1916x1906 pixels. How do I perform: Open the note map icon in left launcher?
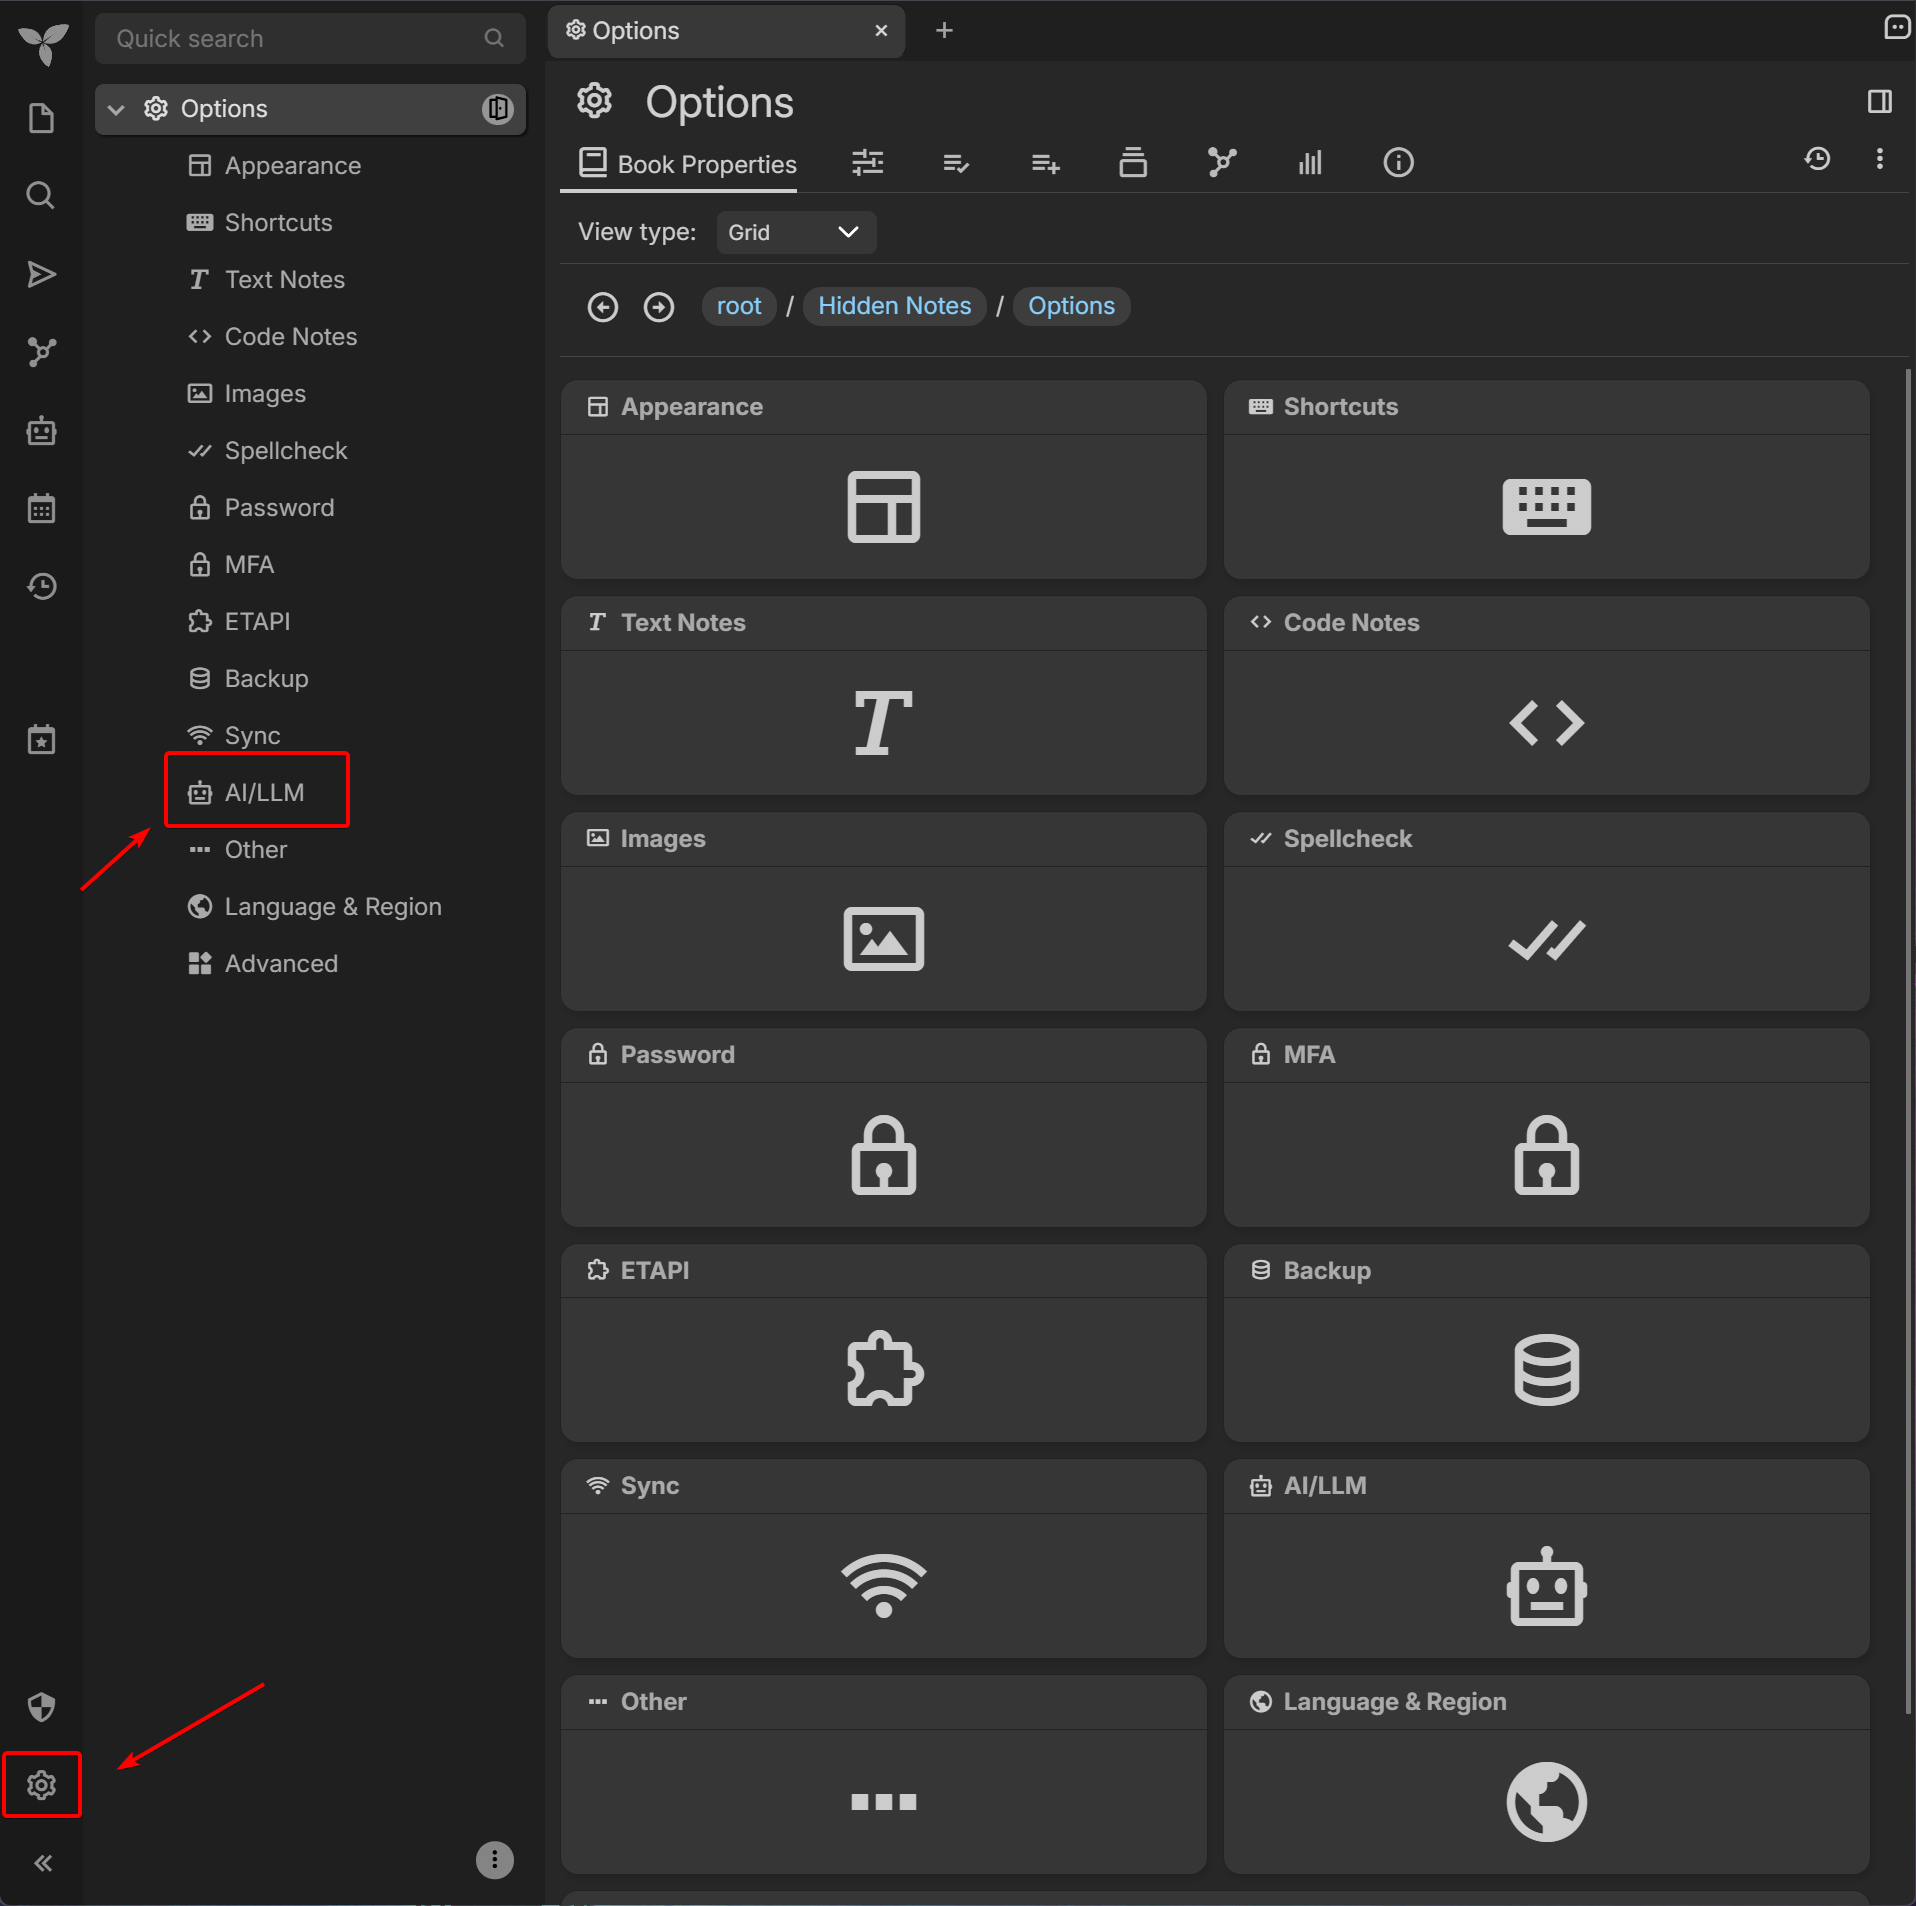(x=41, y=352)
